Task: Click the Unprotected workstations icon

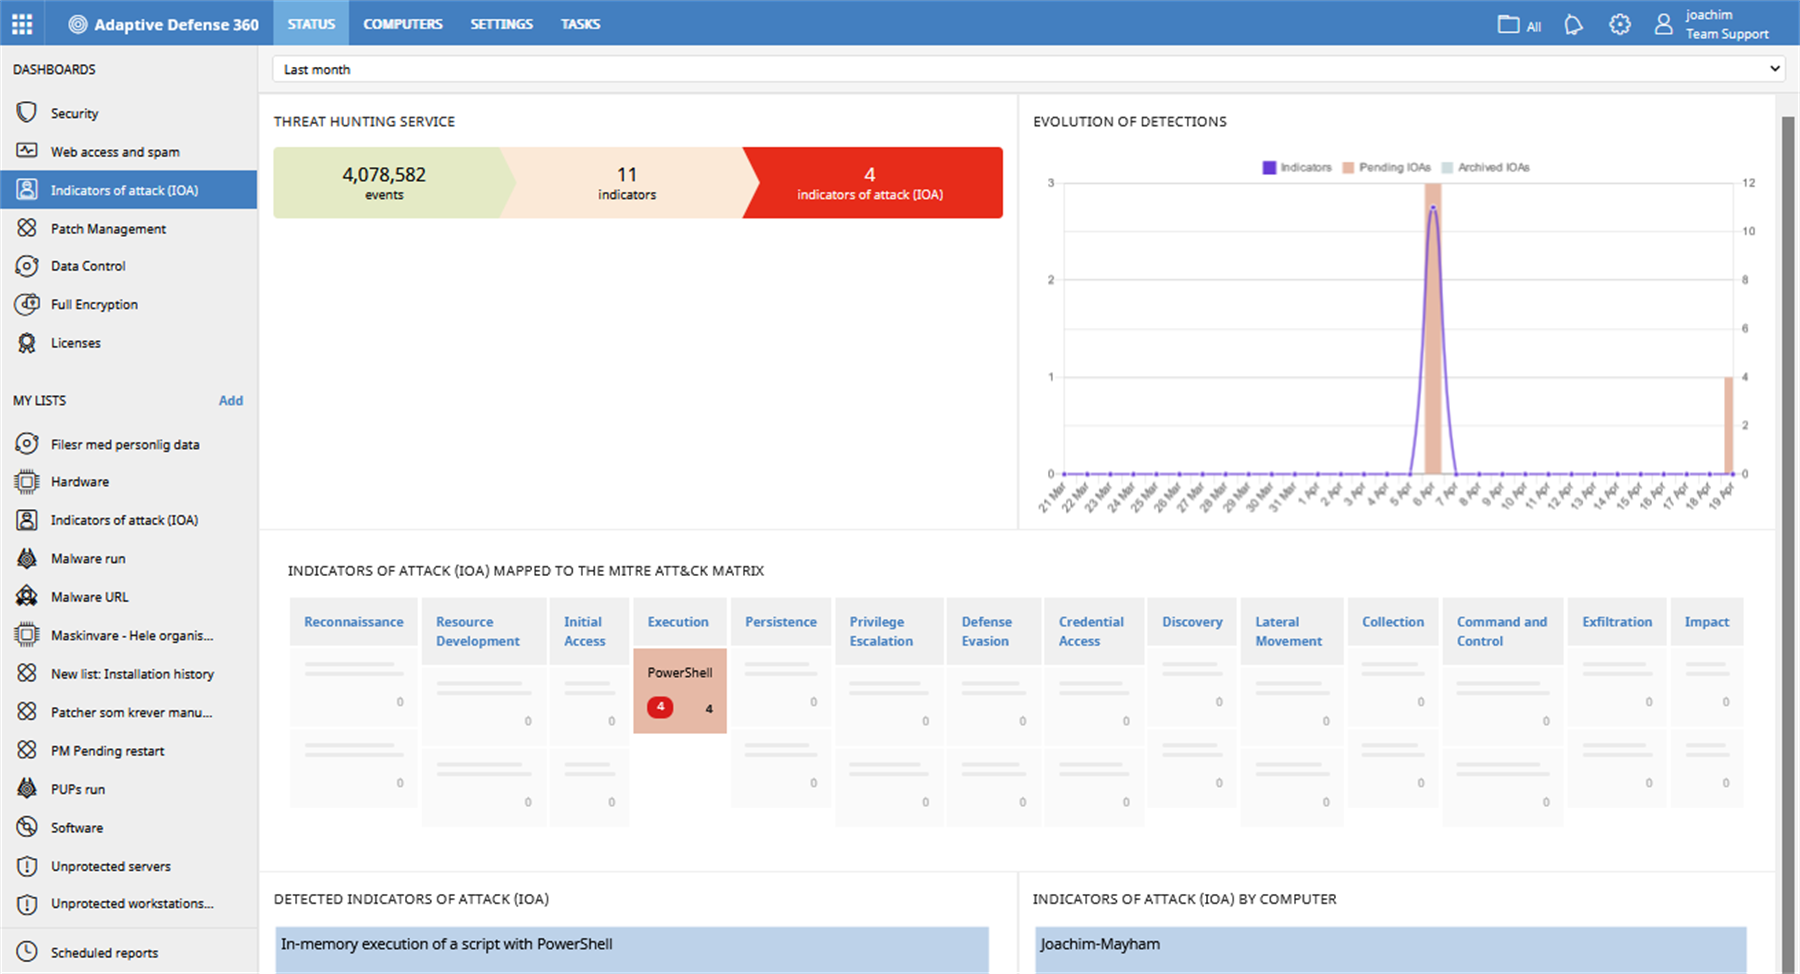Action: tap(27, 904)
